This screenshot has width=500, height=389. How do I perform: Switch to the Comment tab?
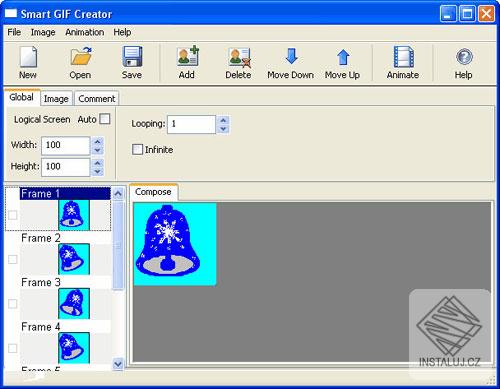(97, 99)
